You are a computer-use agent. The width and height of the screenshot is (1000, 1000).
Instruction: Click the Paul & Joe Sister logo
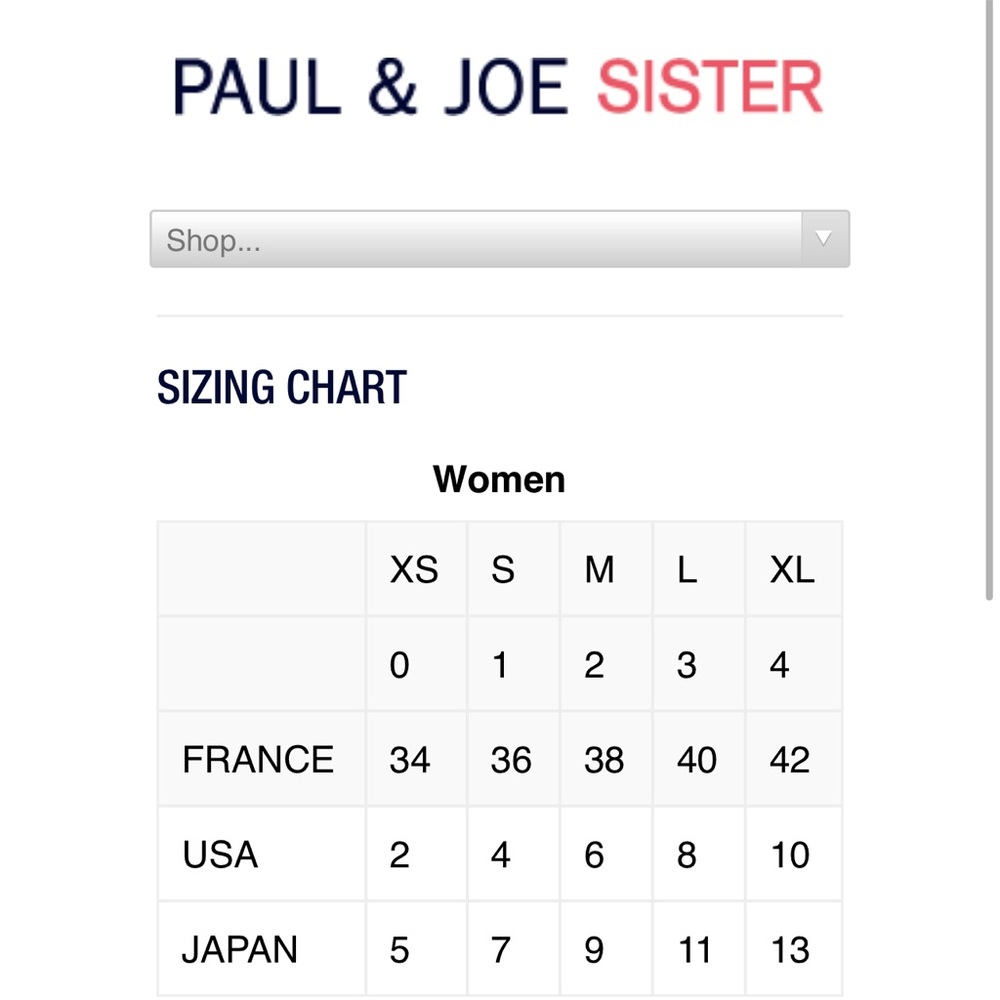click(x=498, y=87)
